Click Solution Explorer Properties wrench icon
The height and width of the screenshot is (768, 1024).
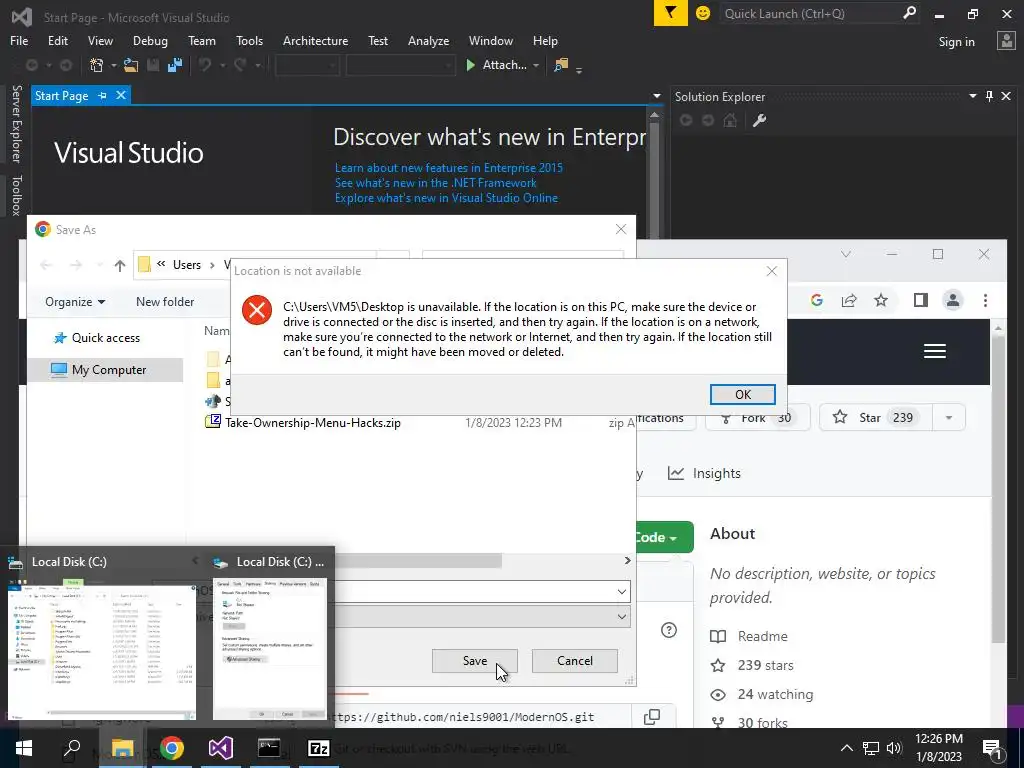[x=759, y=120]
